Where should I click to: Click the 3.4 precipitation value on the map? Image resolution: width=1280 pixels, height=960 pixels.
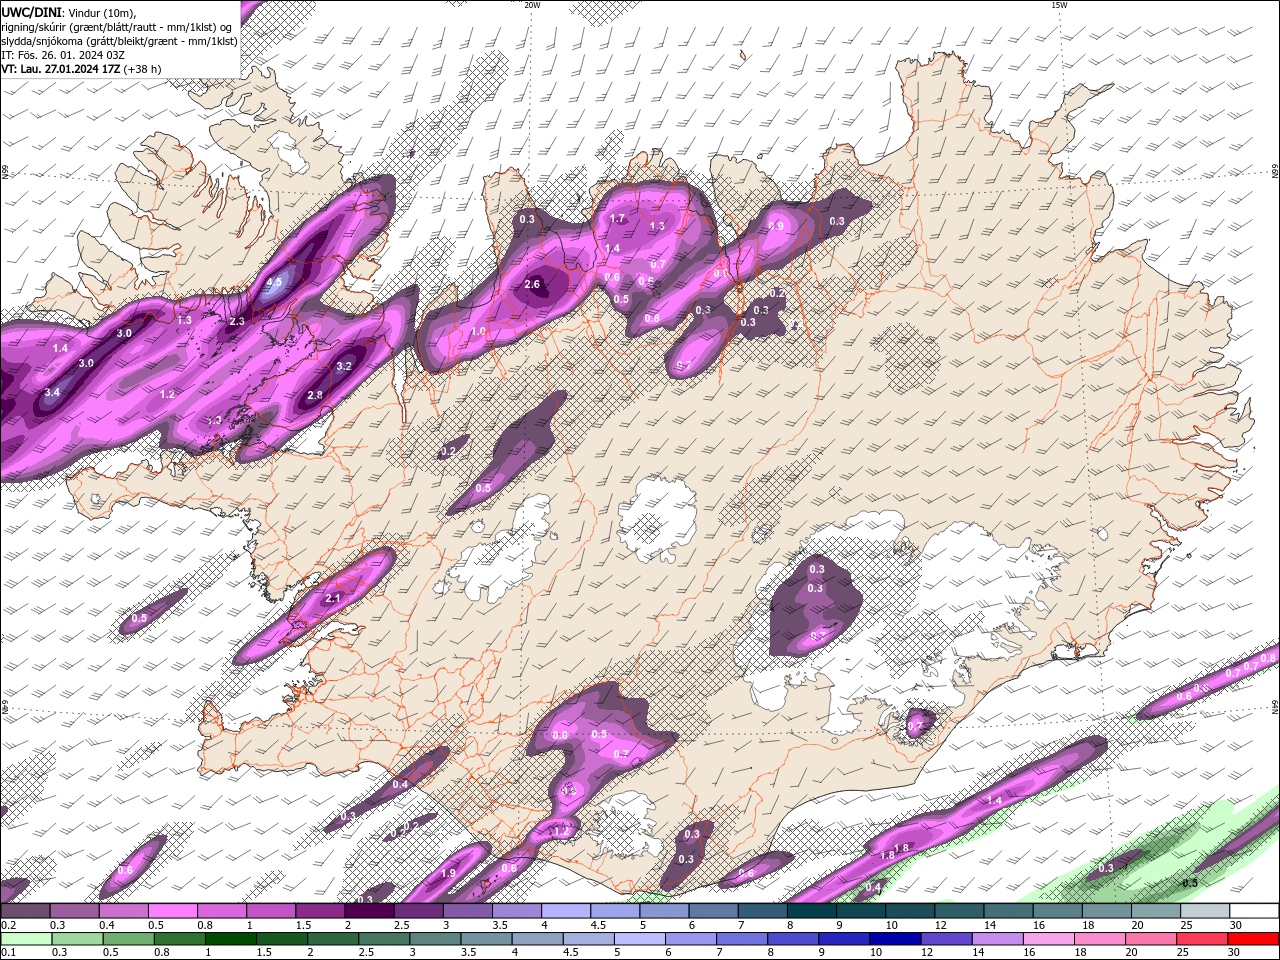click(52, 393)
